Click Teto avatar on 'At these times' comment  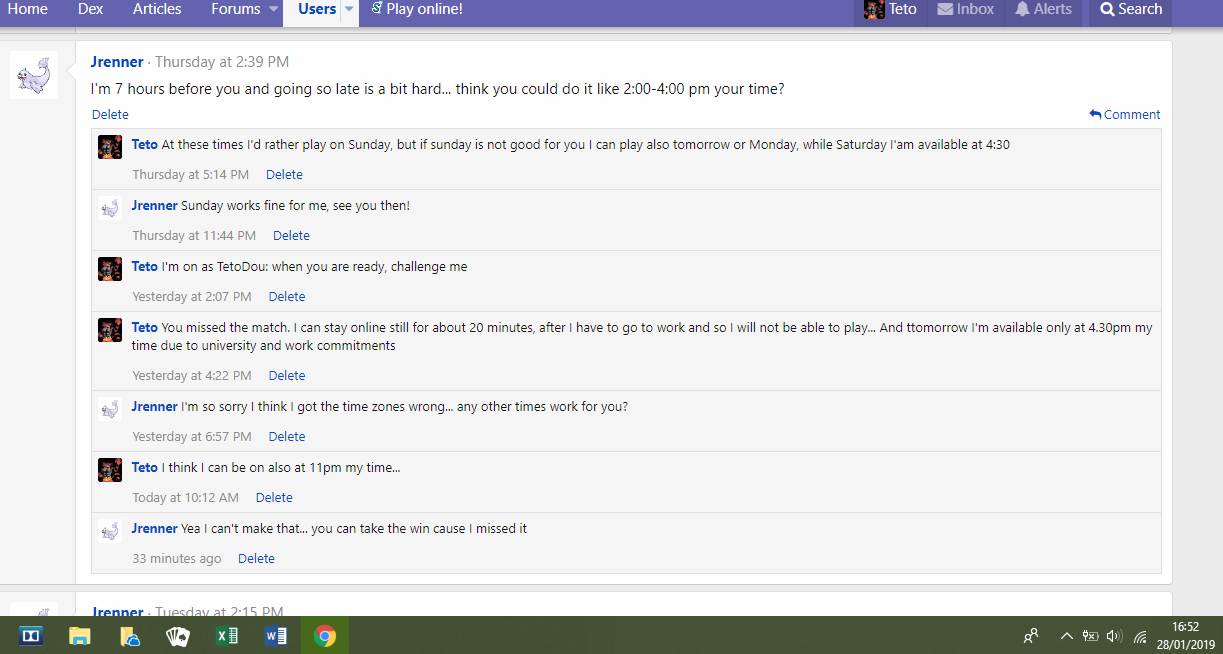110,147
